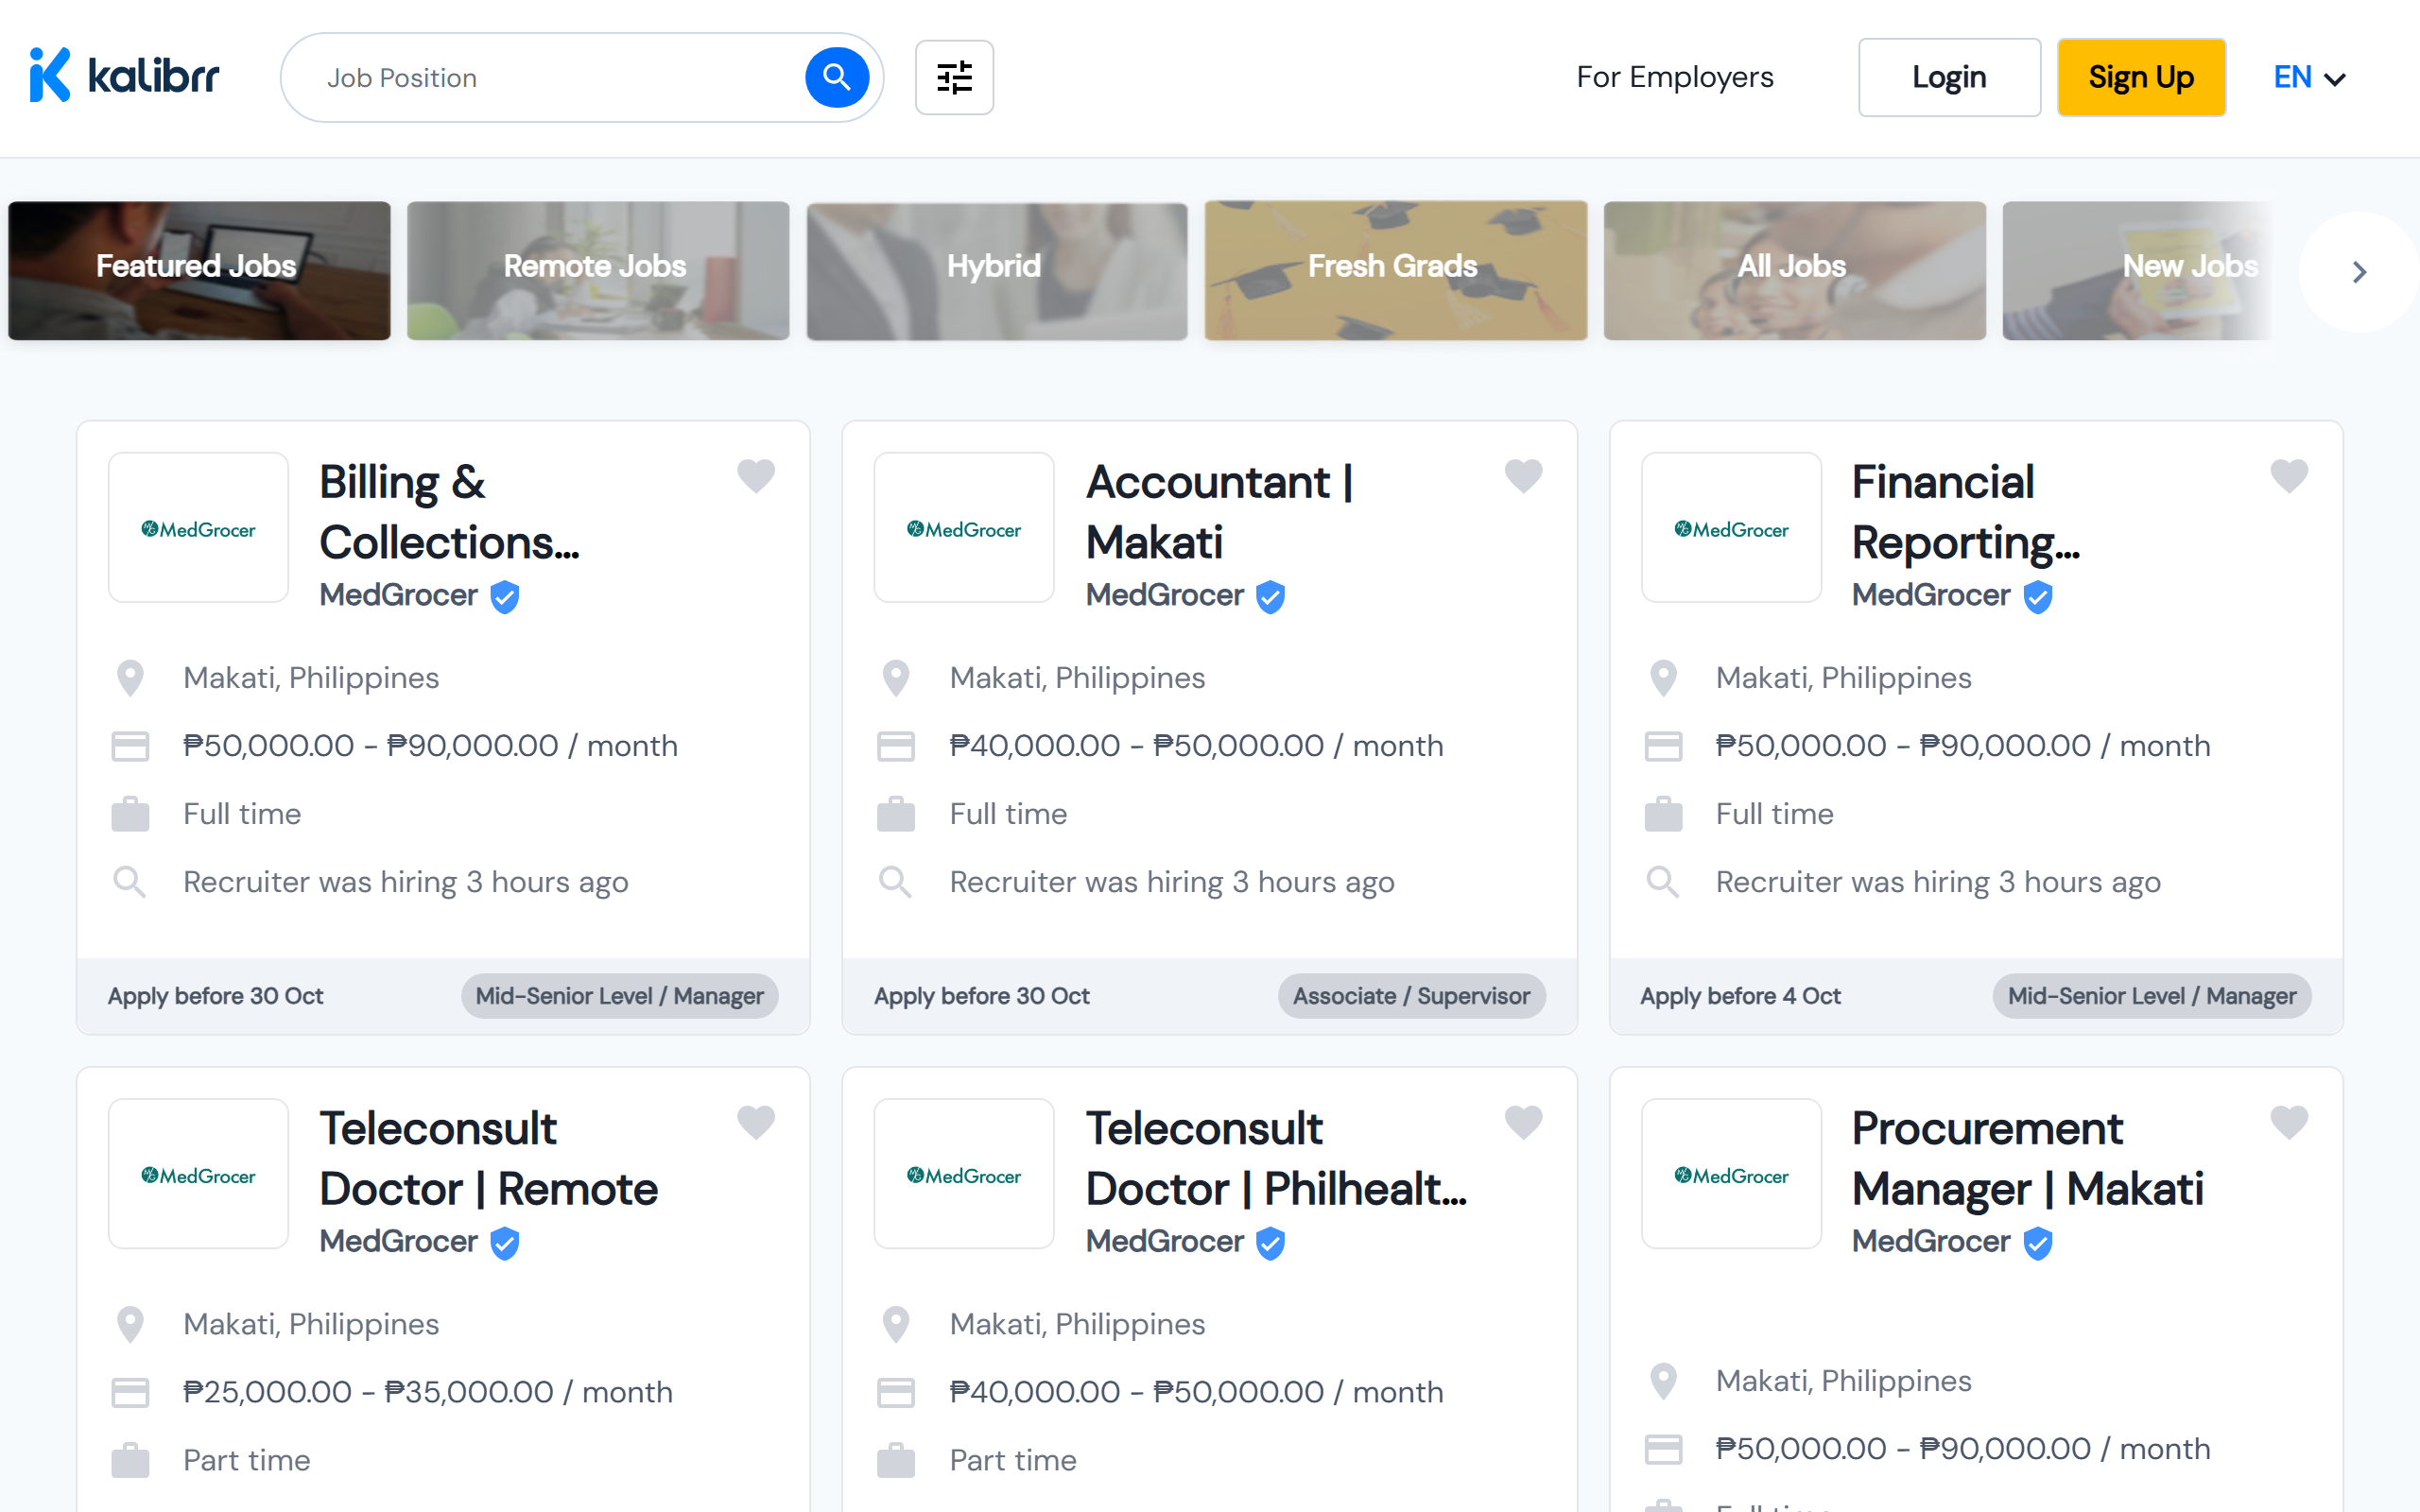This screenshot has height=1512, width=2420.
Task: Open the Procurement Manager | Makati title
Action: point(2028,1158)
